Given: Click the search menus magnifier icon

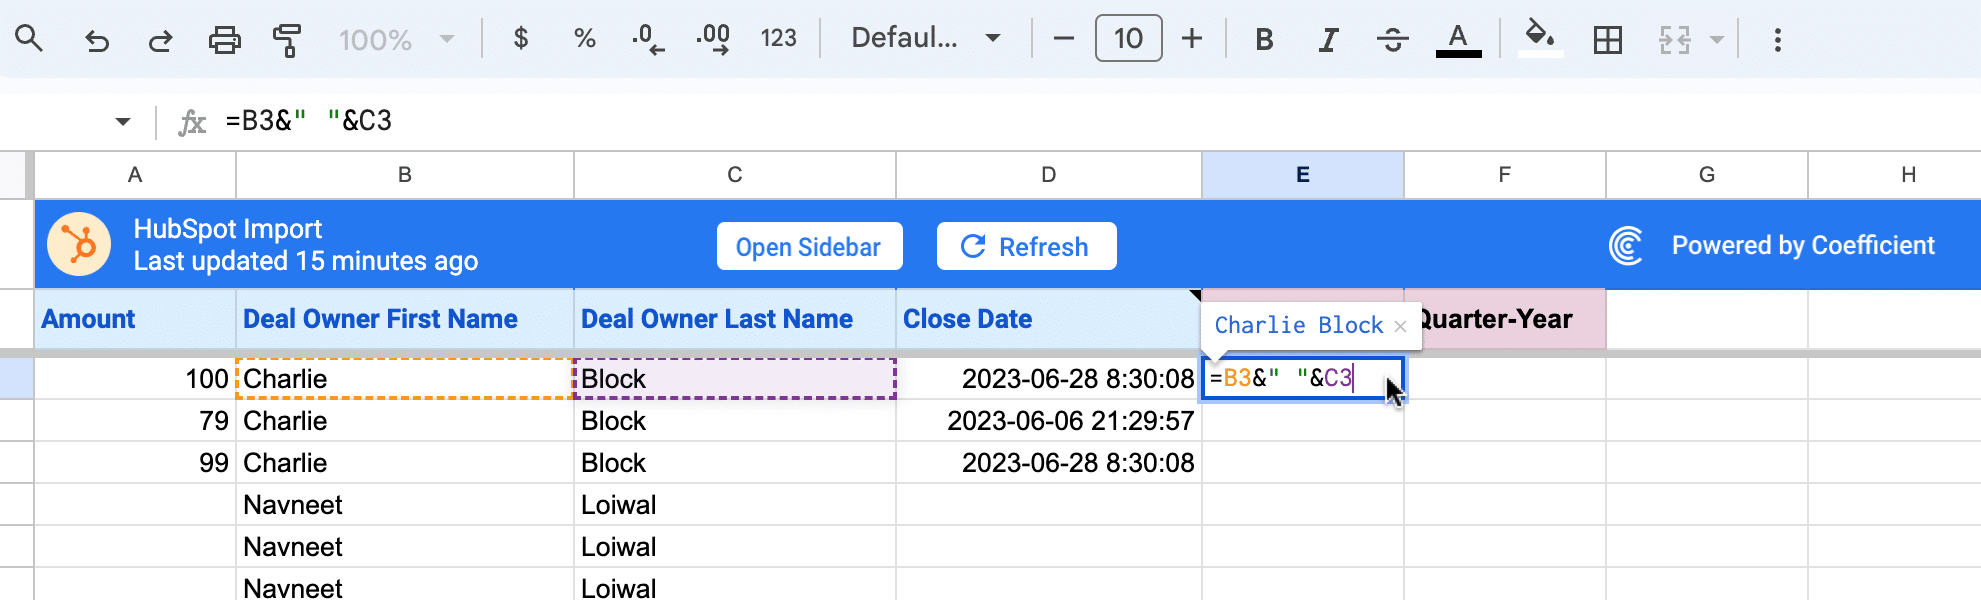Looking at the screenshot, I should (x=29, y=39).
